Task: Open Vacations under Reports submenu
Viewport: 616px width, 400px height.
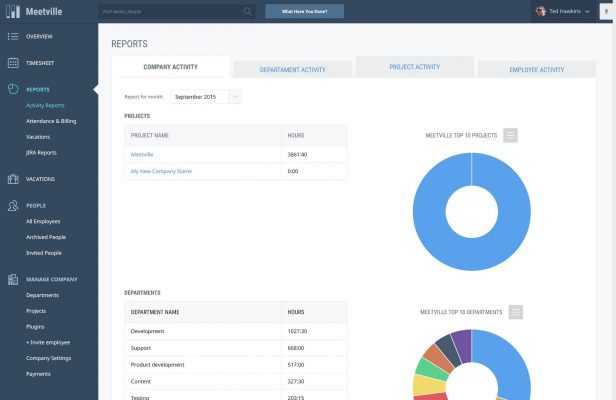Action: 38,137
